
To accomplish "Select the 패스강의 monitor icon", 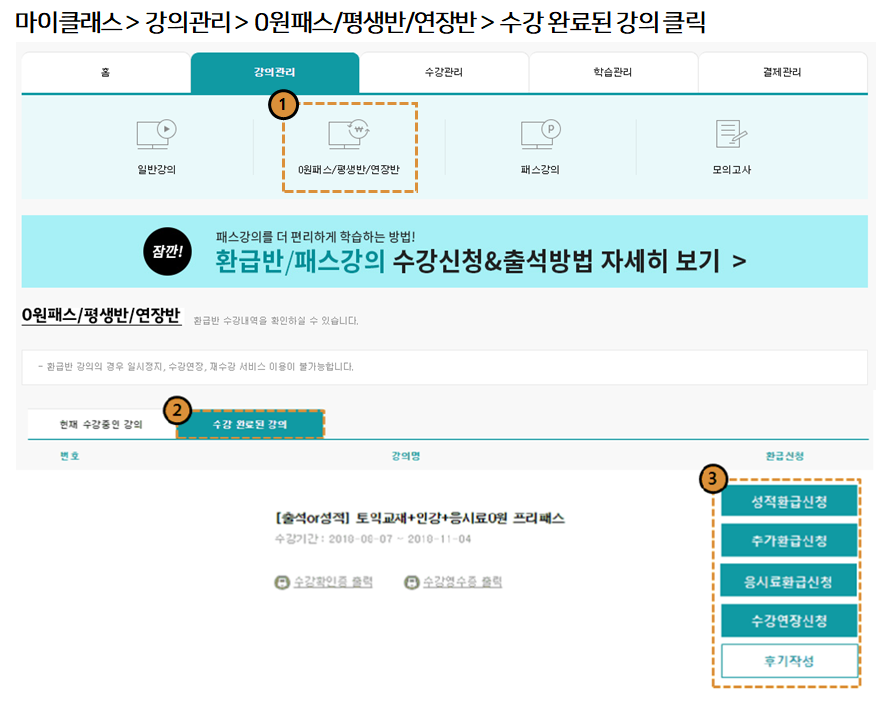I will pos(541,135).
